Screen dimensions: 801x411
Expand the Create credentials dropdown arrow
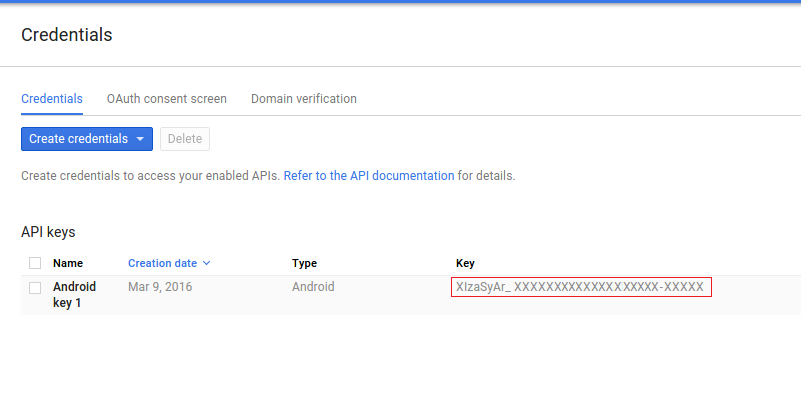[x=140, y=139]
